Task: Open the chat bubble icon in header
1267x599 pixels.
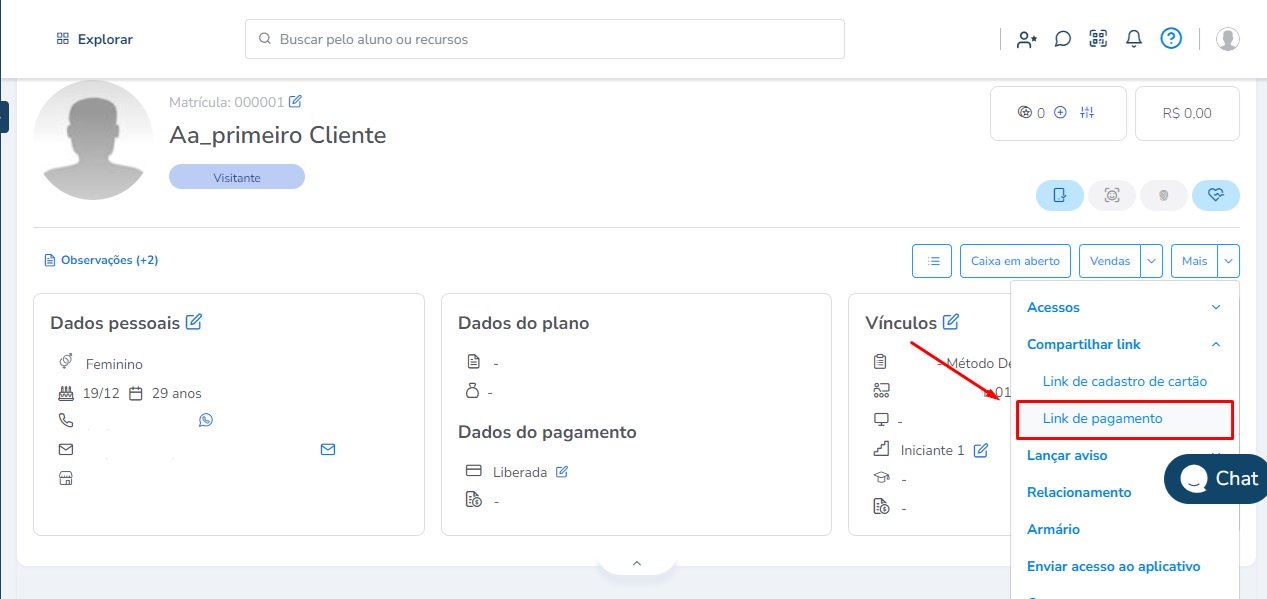Action: (x=1063, y=39)
